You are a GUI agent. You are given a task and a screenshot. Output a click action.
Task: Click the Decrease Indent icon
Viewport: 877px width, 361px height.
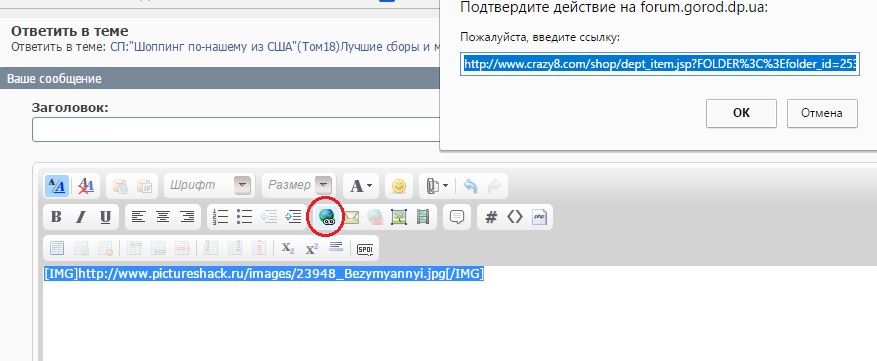tap(269, 217)
